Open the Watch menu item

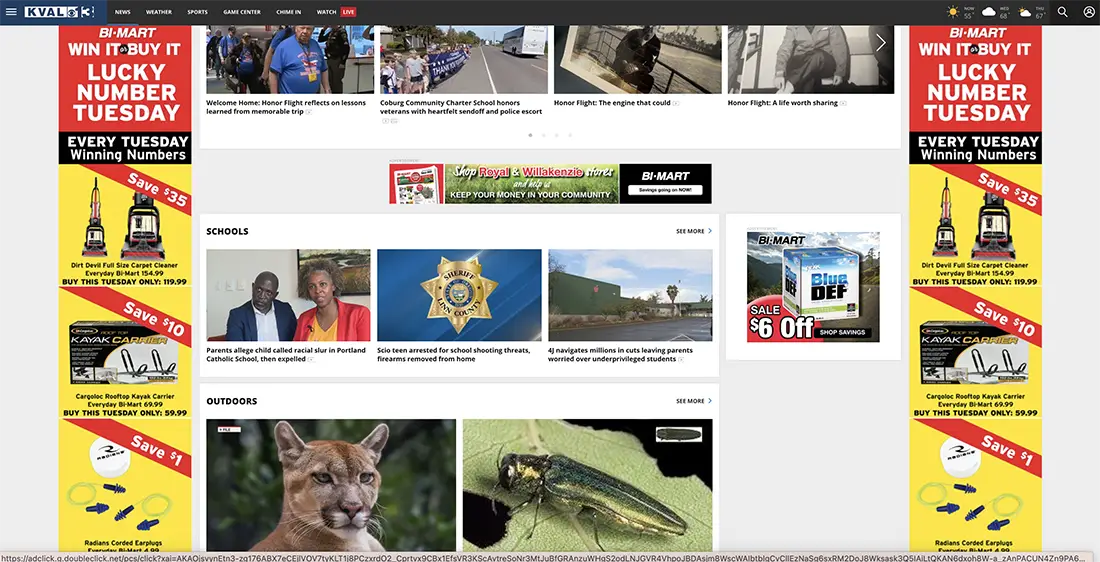(x=326, y=12)
